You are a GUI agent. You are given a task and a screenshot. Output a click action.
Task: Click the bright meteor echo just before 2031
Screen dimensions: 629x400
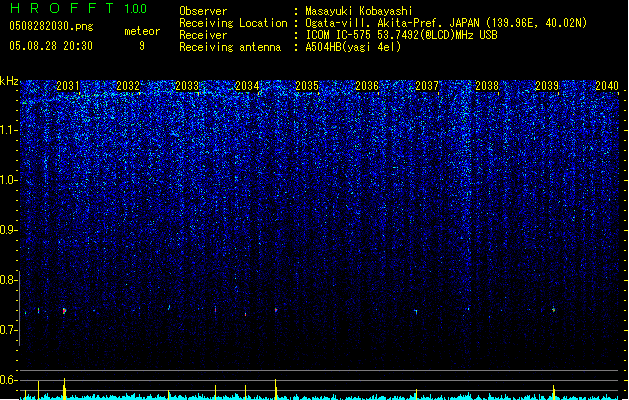64,311
